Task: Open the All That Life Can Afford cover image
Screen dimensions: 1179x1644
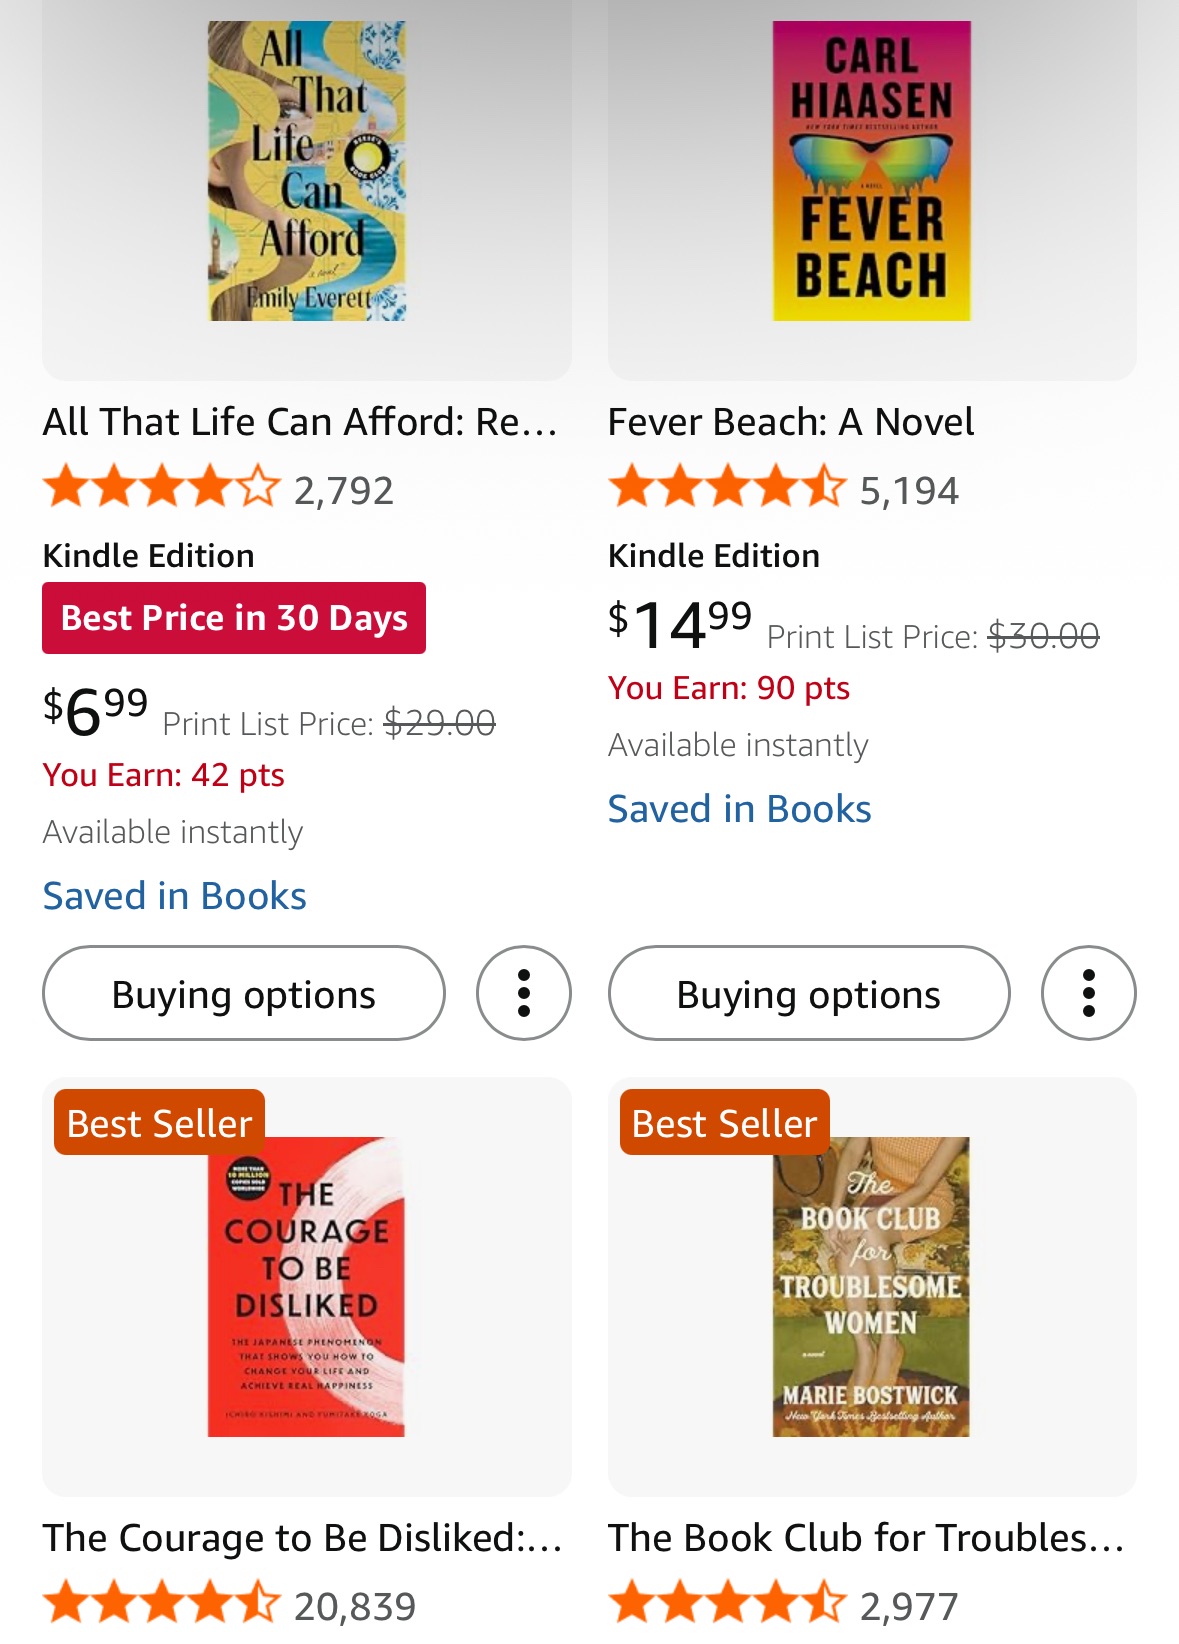Action: (307, 171)
